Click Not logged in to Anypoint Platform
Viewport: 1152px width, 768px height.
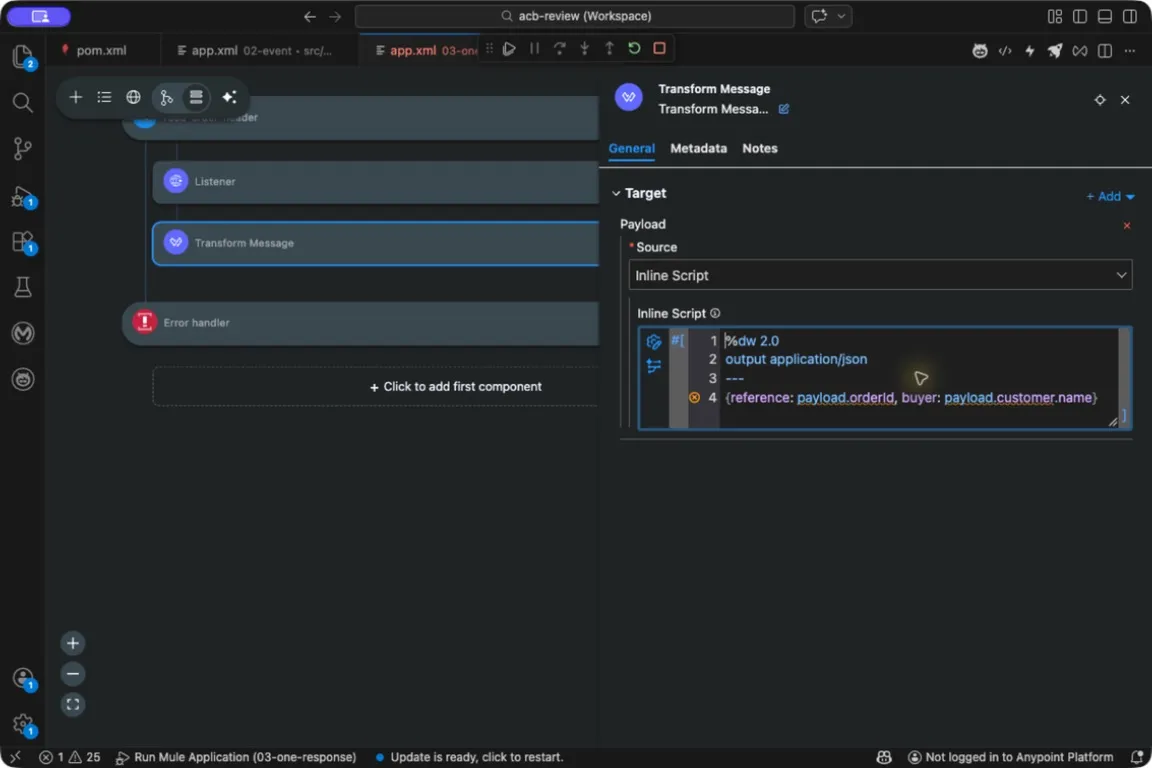pos(1011,757)
